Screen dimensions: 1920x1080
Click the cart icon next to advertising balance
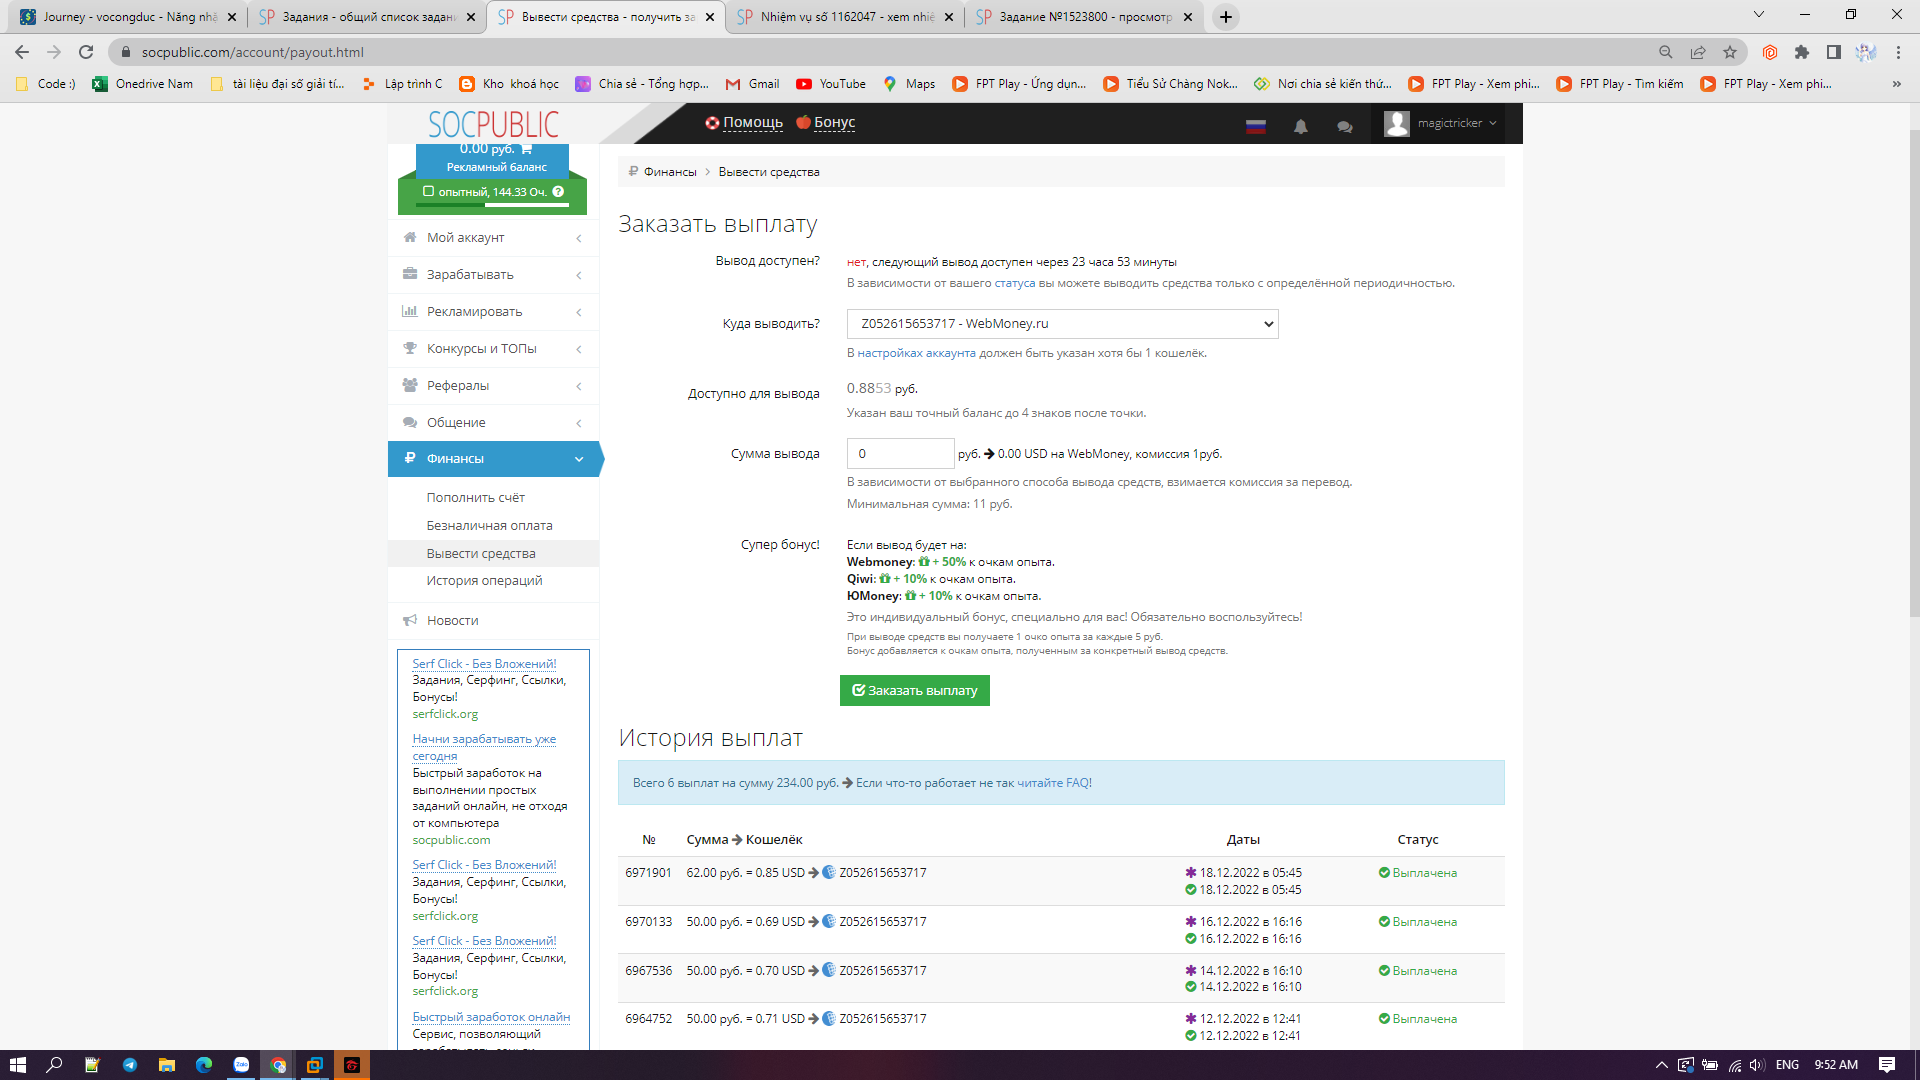[526, 149]
